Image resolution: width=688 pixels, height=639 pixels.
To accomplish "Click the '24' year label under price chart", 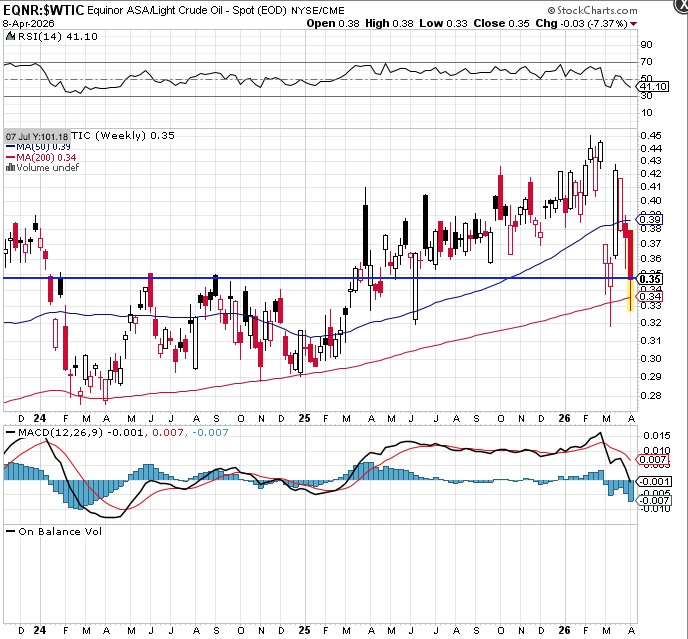I will point(40,419).
